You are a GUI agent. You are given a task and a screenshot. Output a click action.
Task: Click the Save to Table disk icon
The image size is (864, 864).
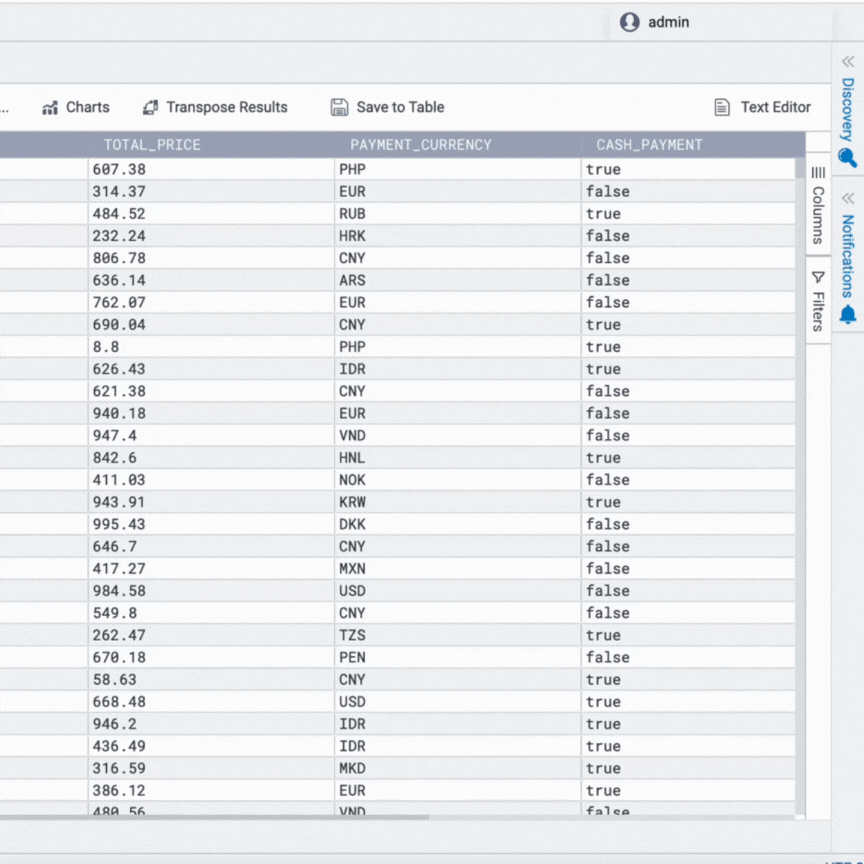[339, 107]
